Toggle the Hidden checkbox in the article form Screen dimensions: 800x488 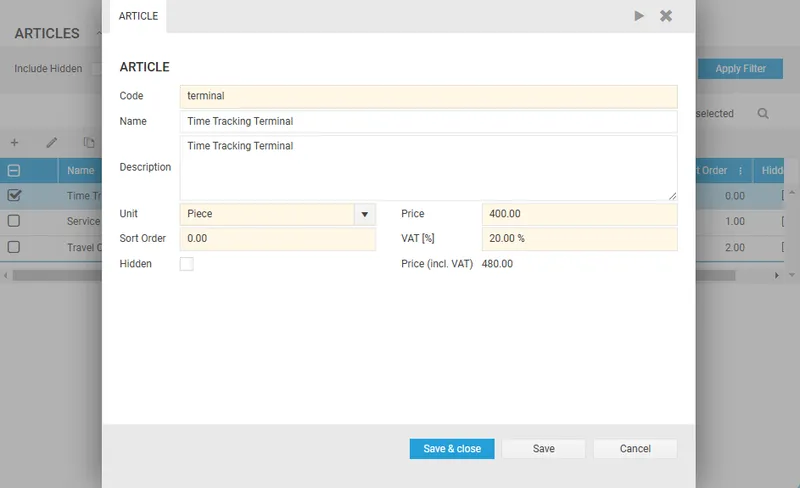pyautogui.click(x=186, y=264)
